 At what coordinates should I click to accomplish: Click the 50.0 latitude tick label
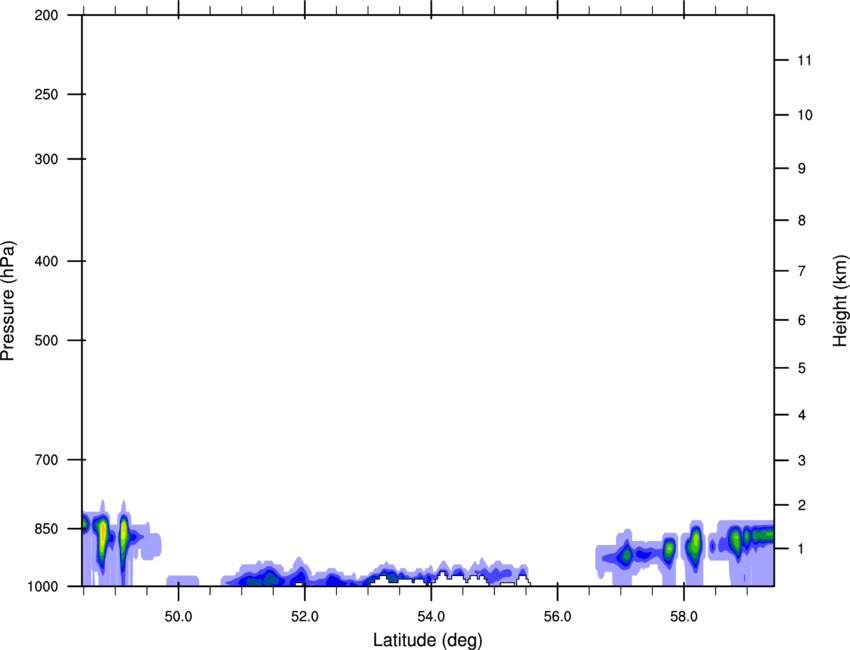(x=178, y=617)
